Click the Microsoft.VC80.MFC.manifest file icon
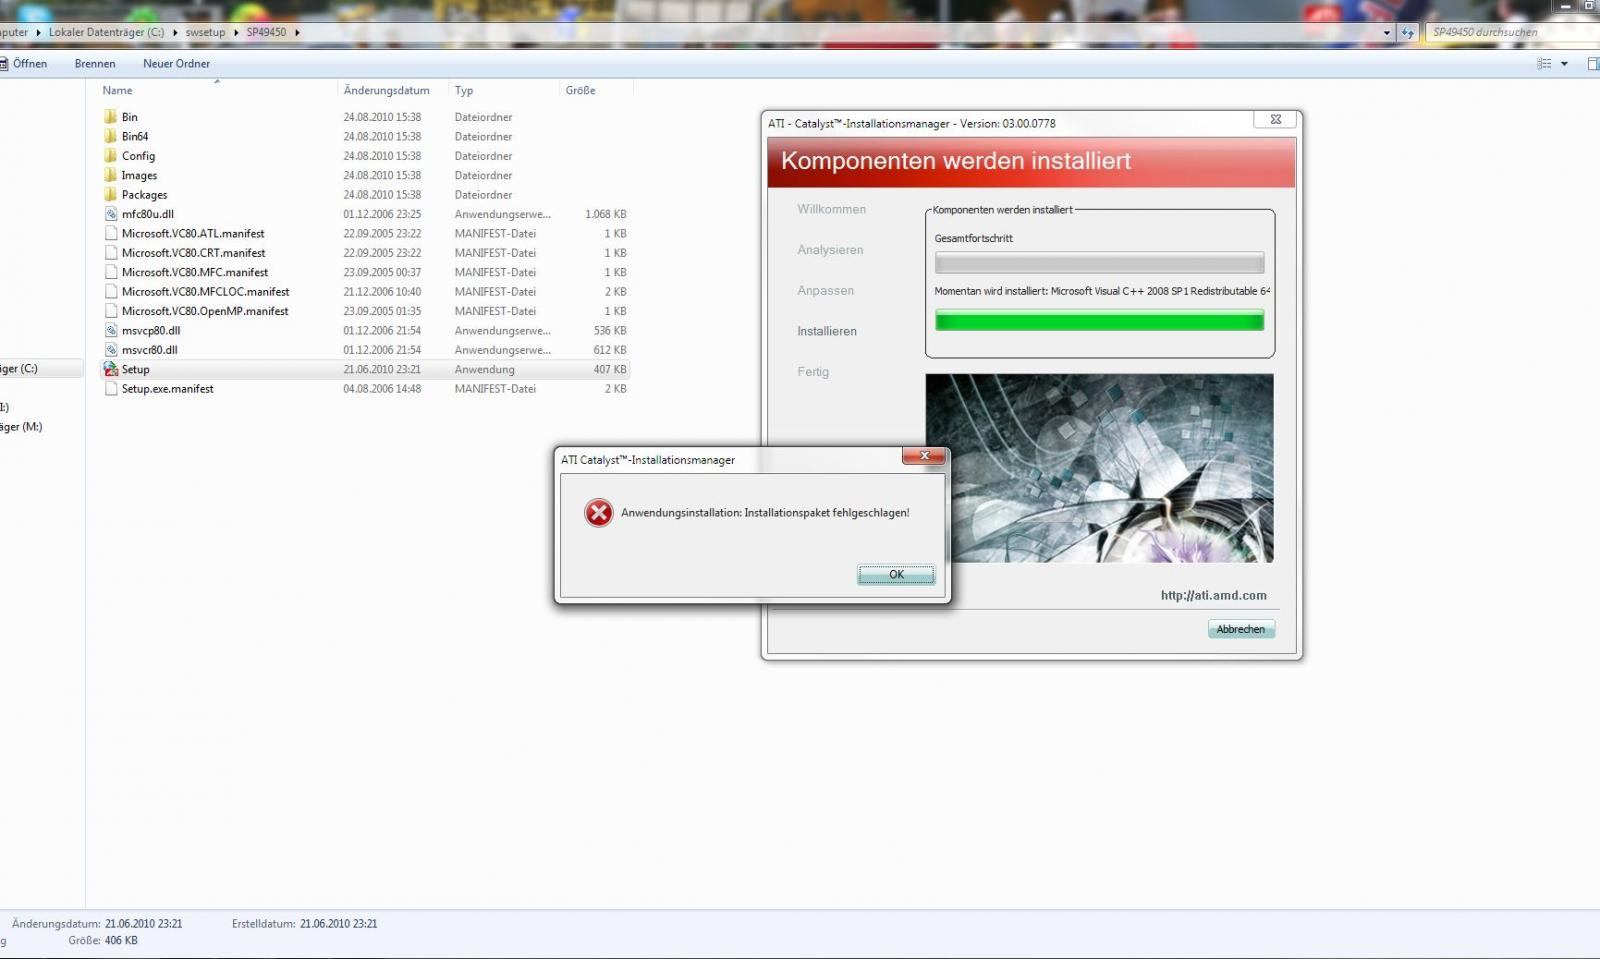1600x959 pixels. coord(110,272)
